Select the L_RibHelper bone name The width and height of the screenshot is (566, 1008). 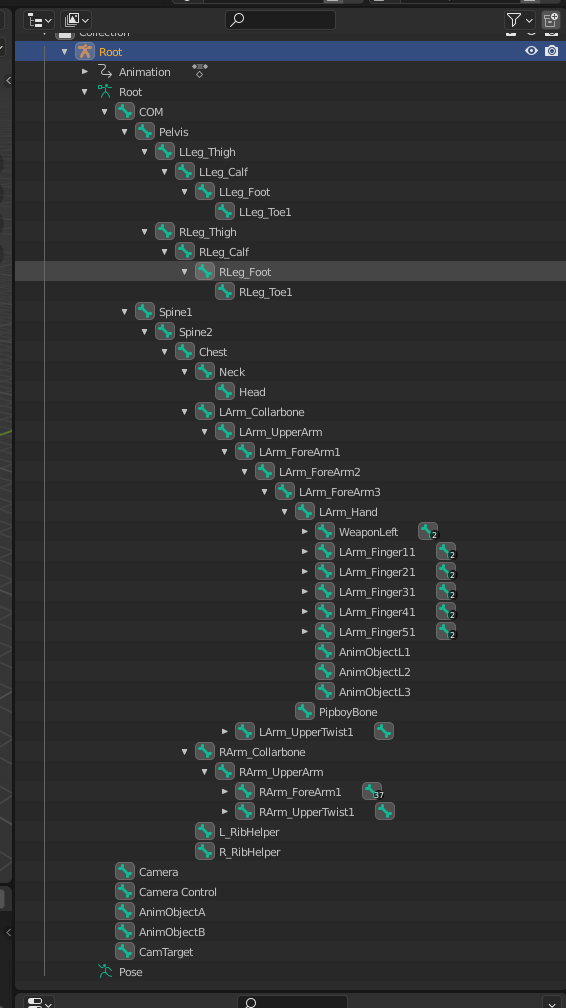pos(249,831)
